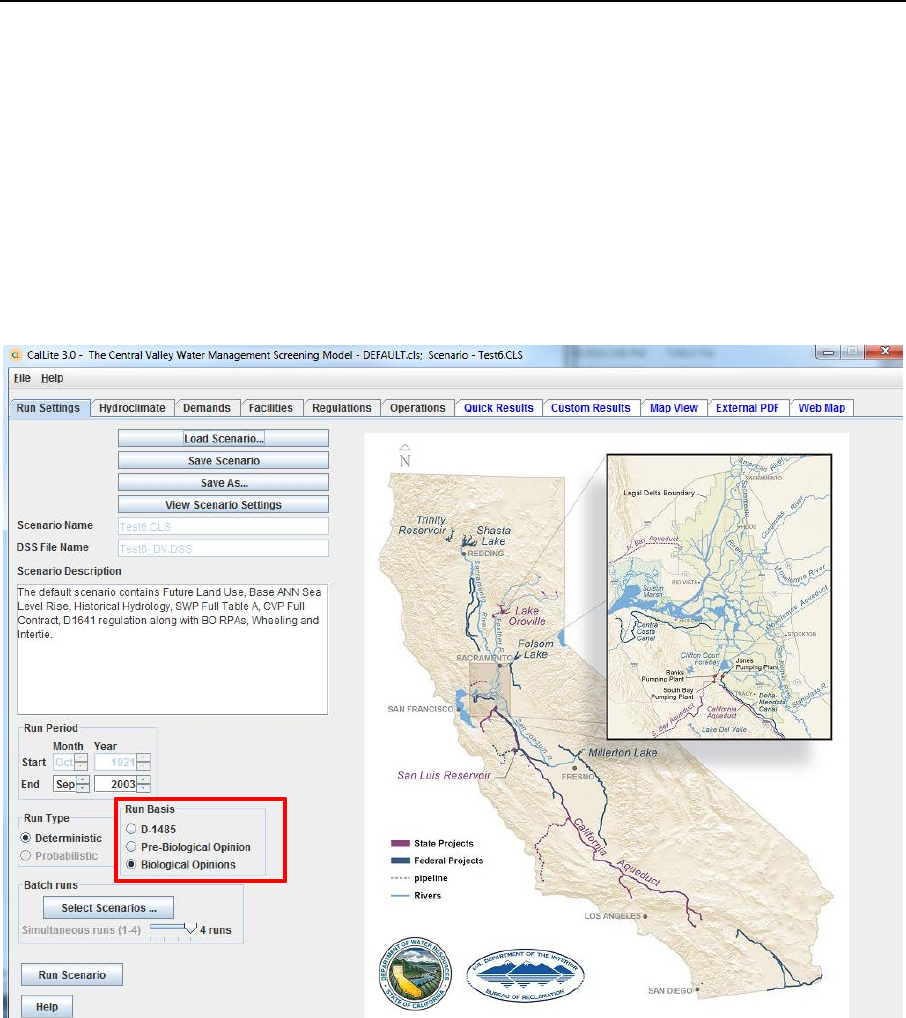Click the Department of Water Resources seal

tap(415, 973)
